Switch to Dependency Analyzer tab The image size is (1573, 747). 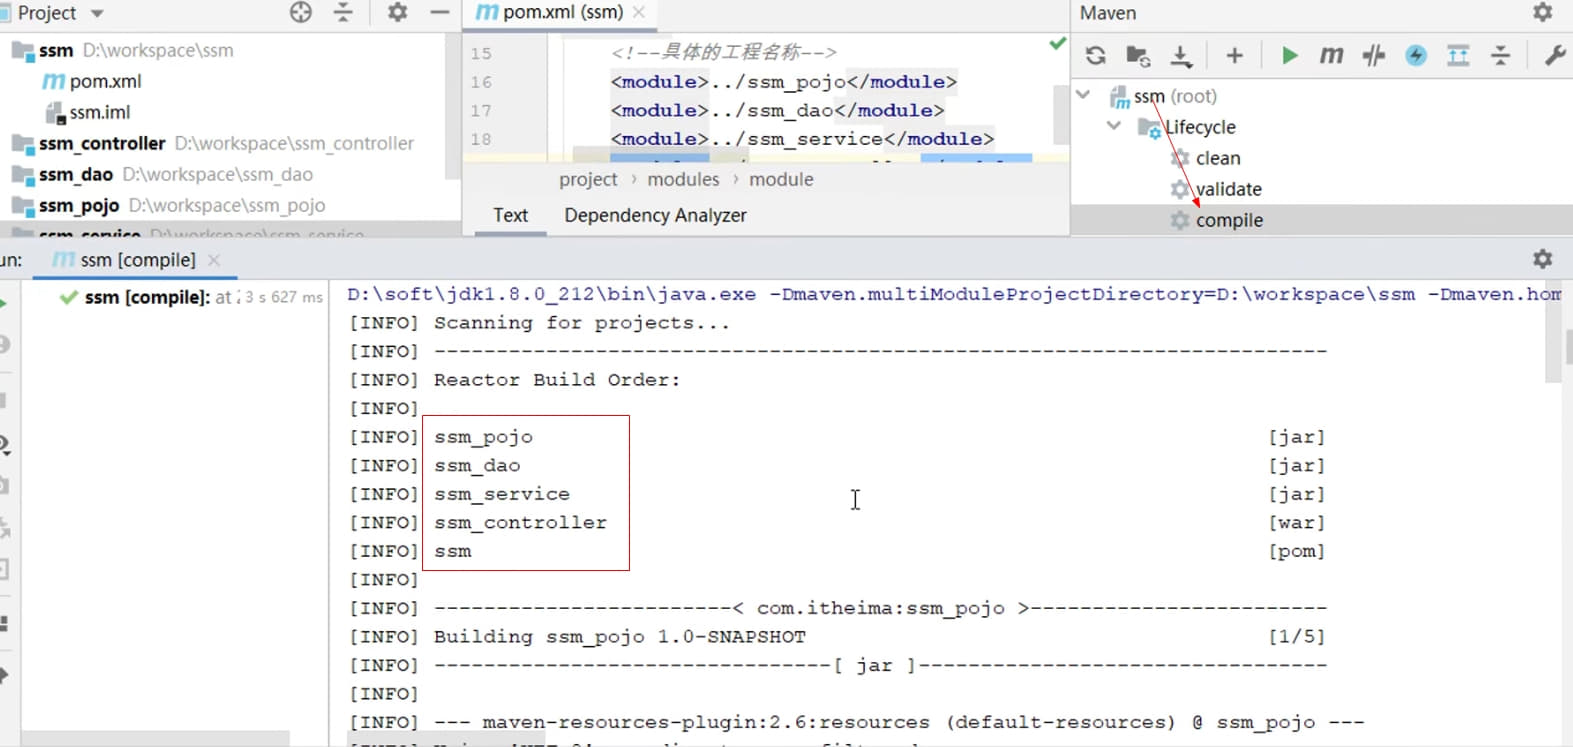coord(655,215)
